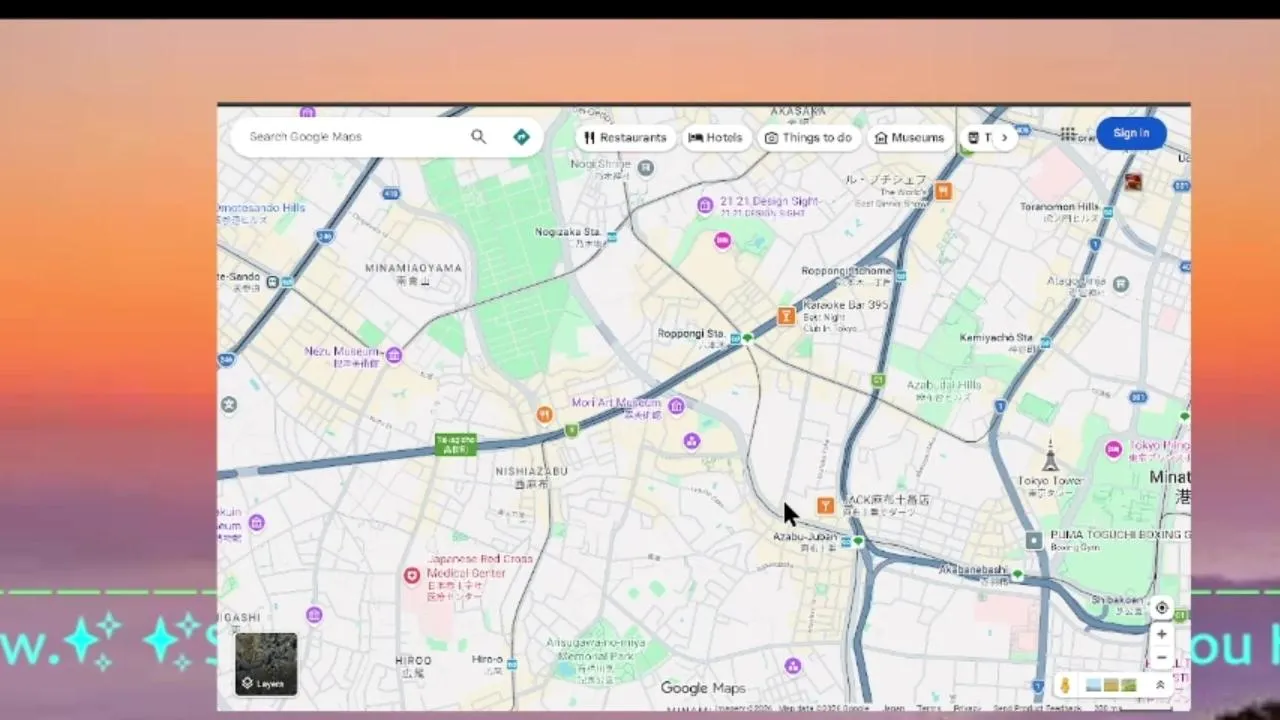Zoom out with the minus button
This screenshot has height=720, width=1280.
pos(1161,658)
